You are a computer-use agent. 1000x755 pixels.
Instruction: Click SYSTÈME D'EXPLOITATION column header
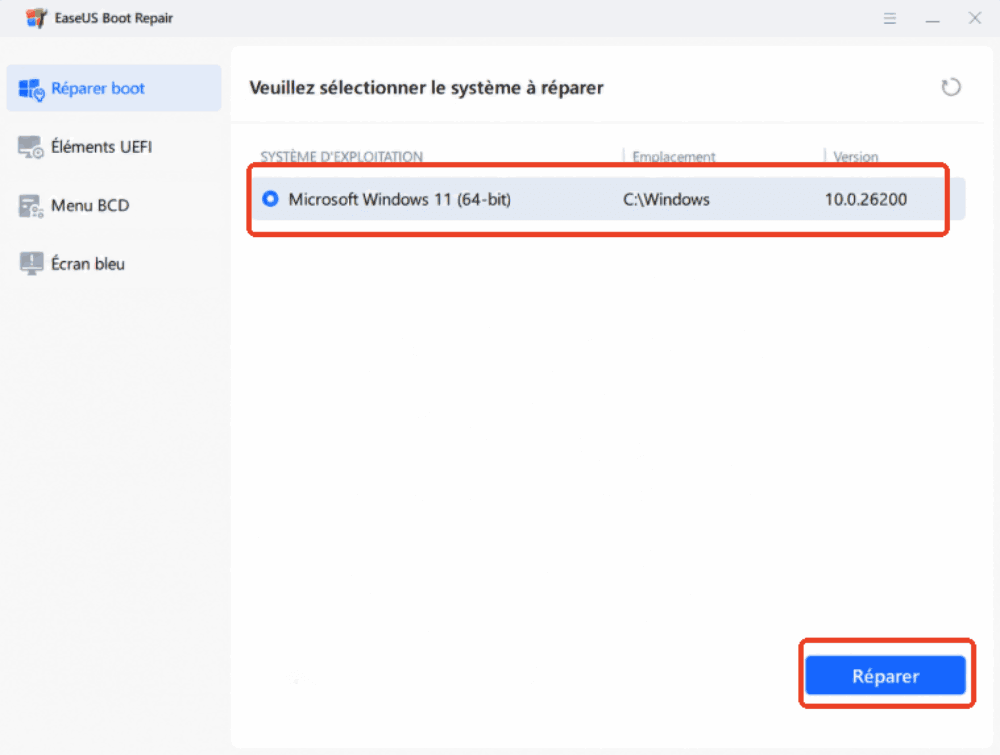(341, 157)
